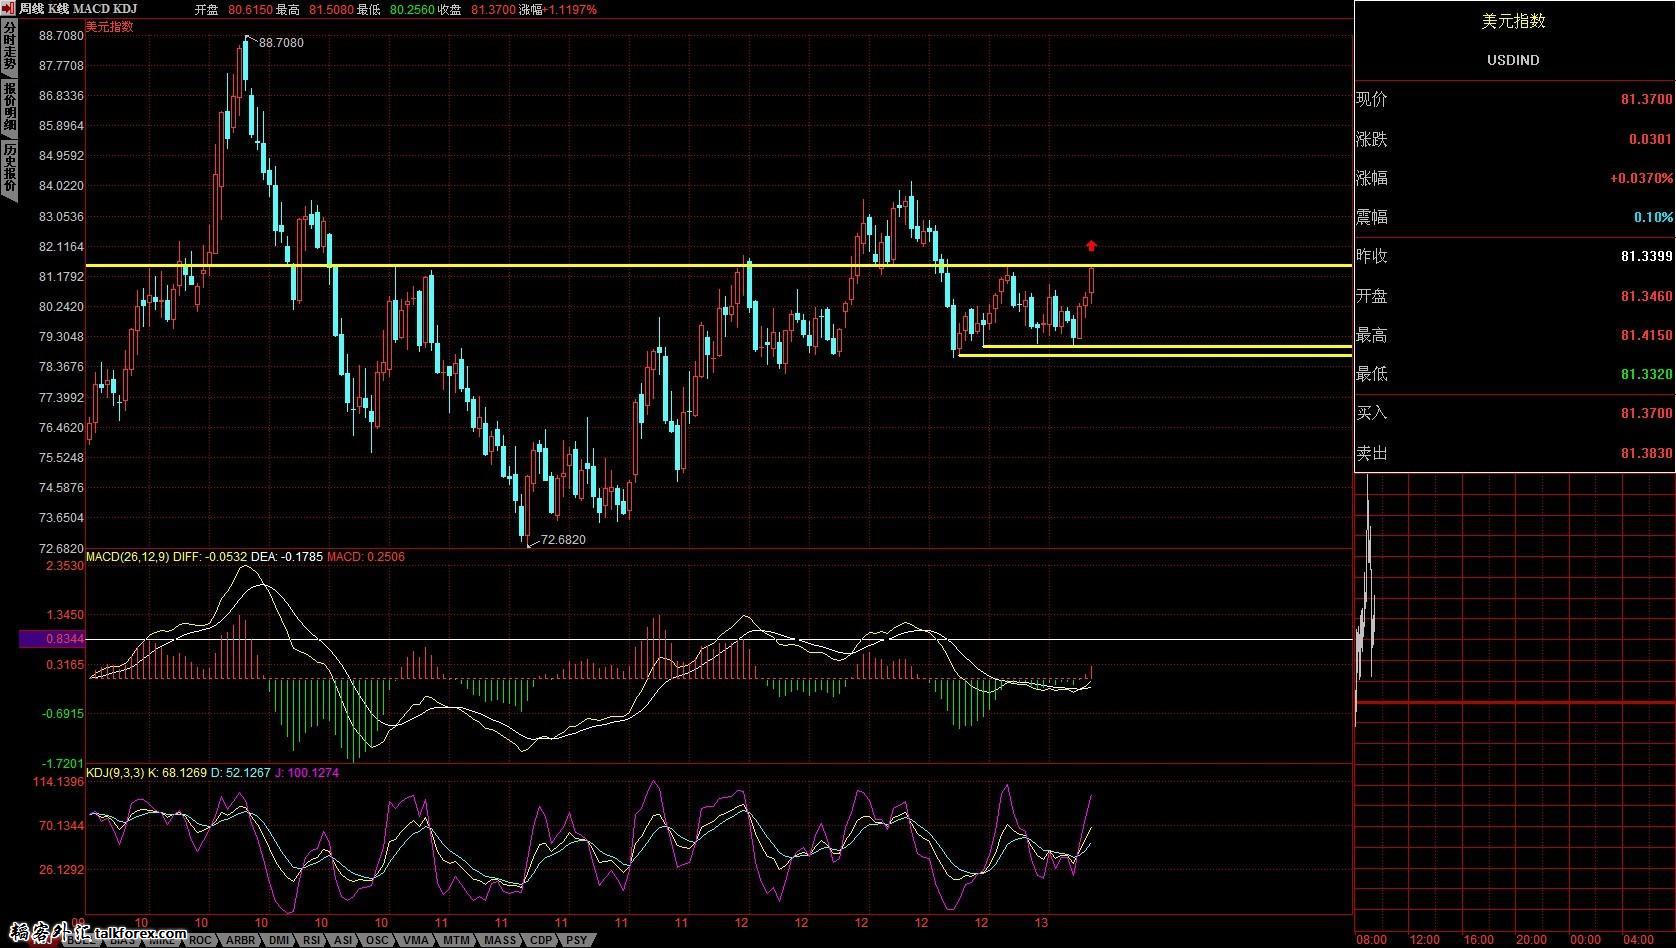Click the 72.6820 low price label
The image size is (1676, 948).
pyautogui.click(x=563, y=540)
